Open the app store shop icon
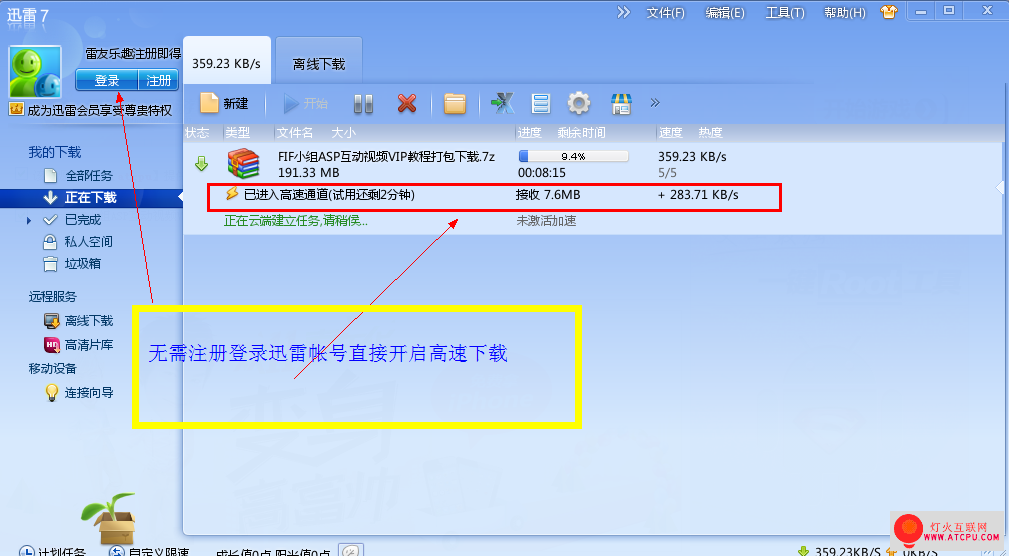1009x556 pixels. click(621, 103)
